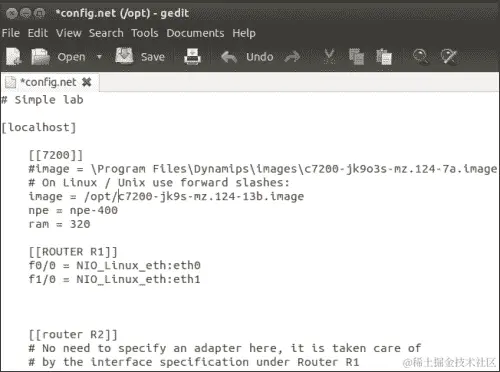This screenshot has width=500, height=372.
Task: Place cursor on the [localhost] line
Action: [x=39, y=127]
